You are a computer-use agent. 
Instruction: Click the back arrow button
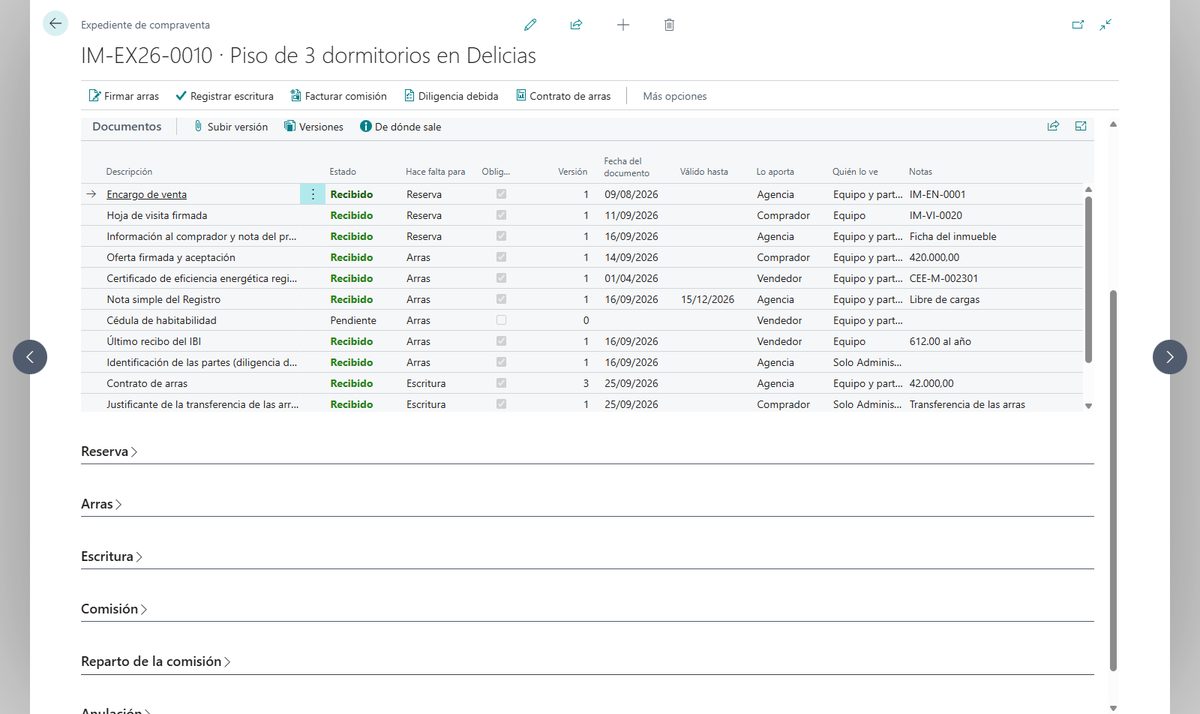(55, 24)
